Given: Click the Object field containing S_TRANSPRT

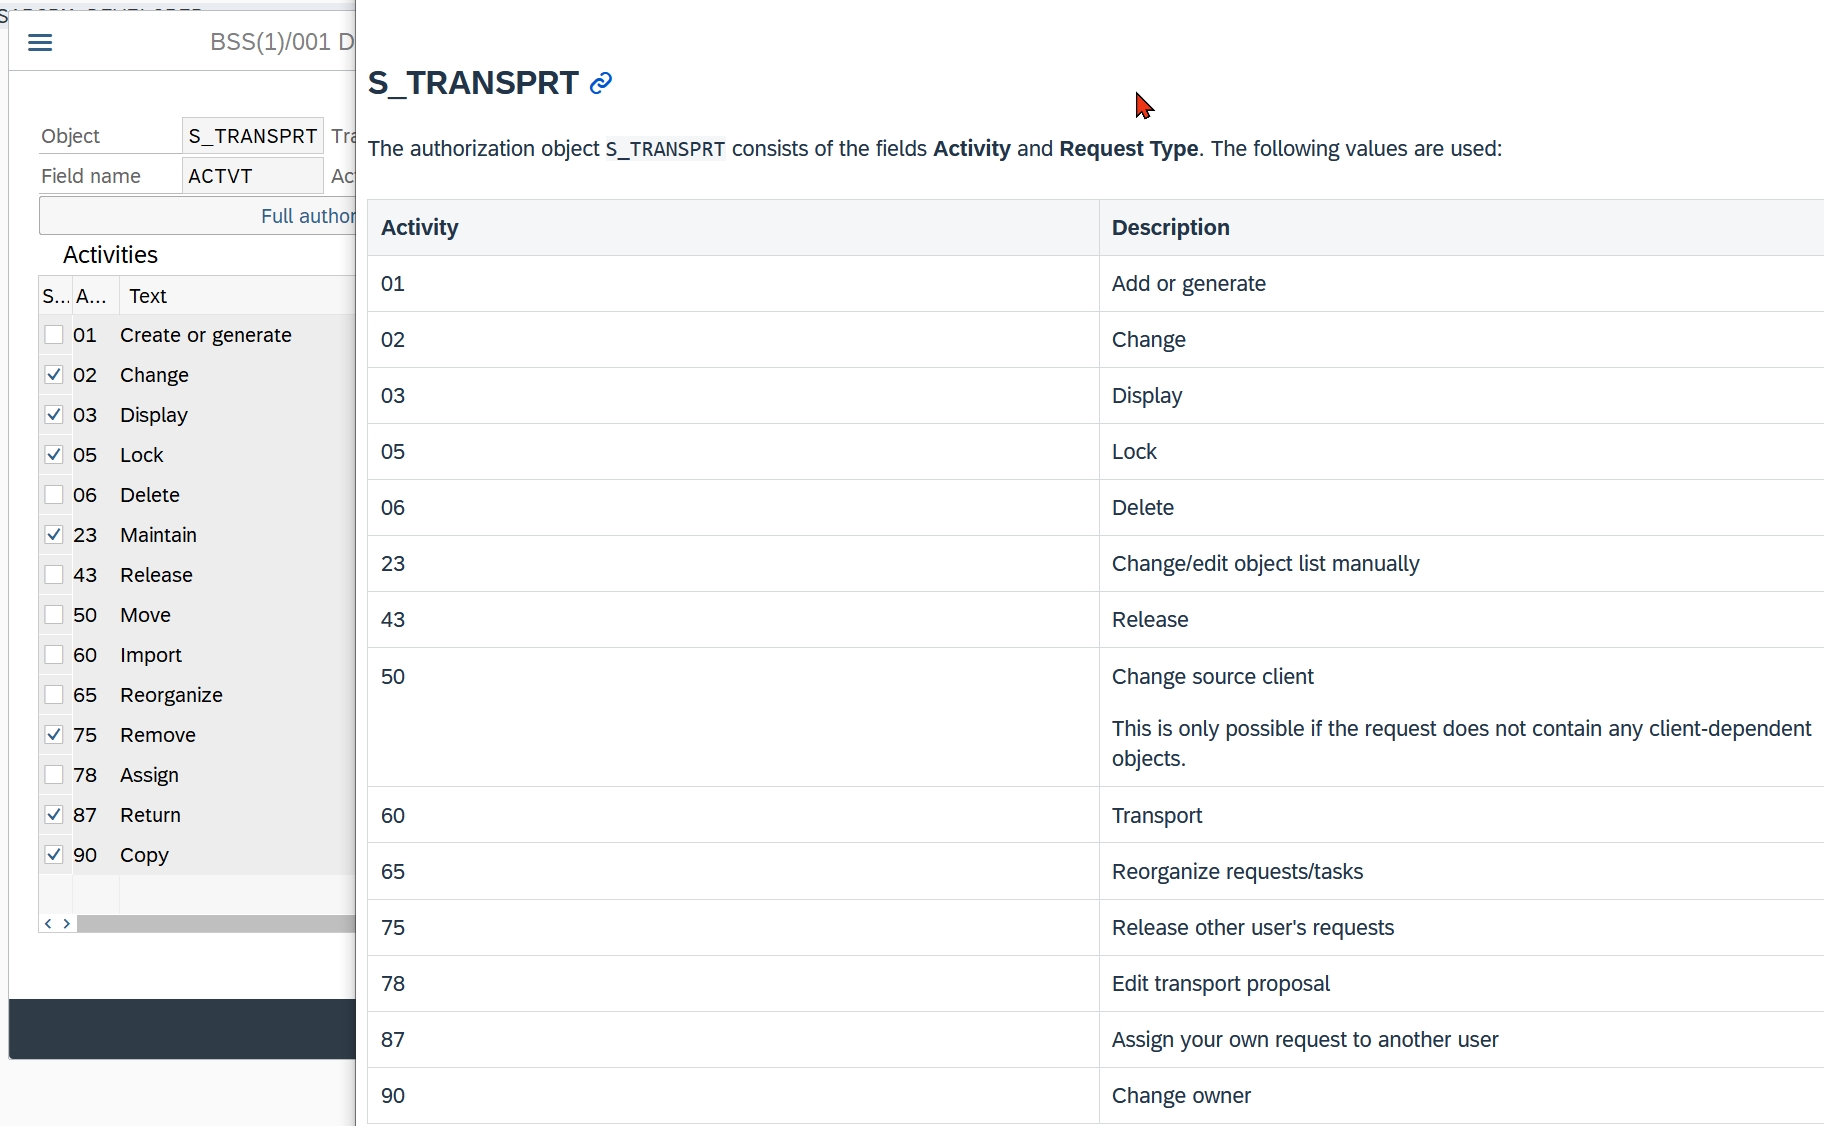Looking at the screenshot, I should pyautogui.click(x=252, y=136).
